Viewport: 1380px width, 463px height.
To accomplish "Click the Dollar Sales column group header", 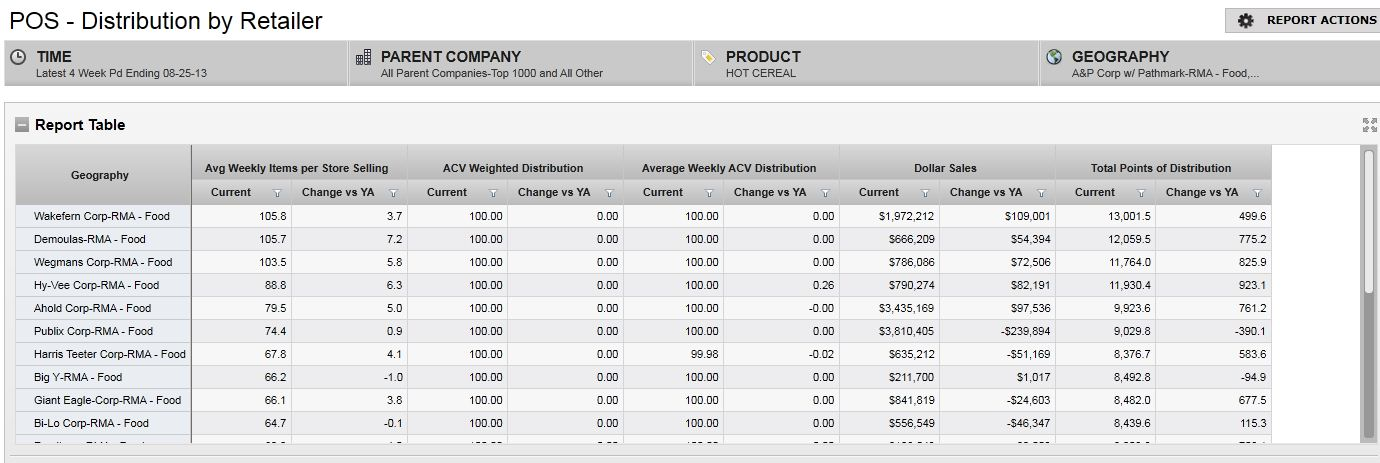I will (945, 168).
